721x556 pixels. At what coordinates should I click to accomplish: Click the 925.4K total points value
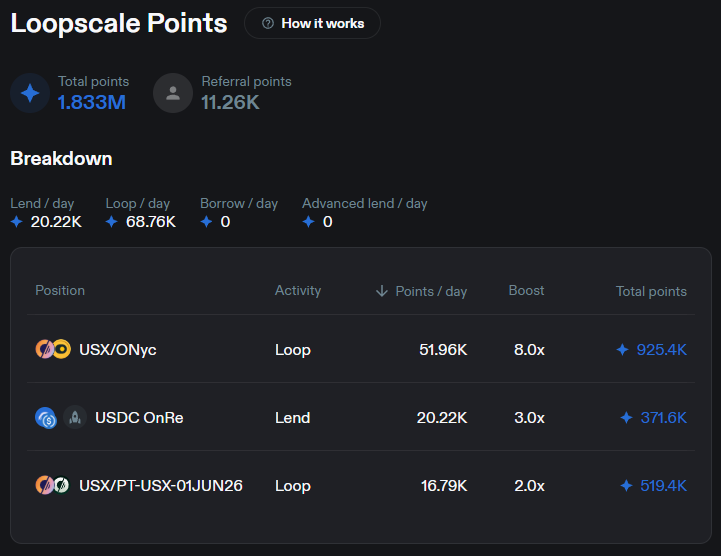coord(662,350)
